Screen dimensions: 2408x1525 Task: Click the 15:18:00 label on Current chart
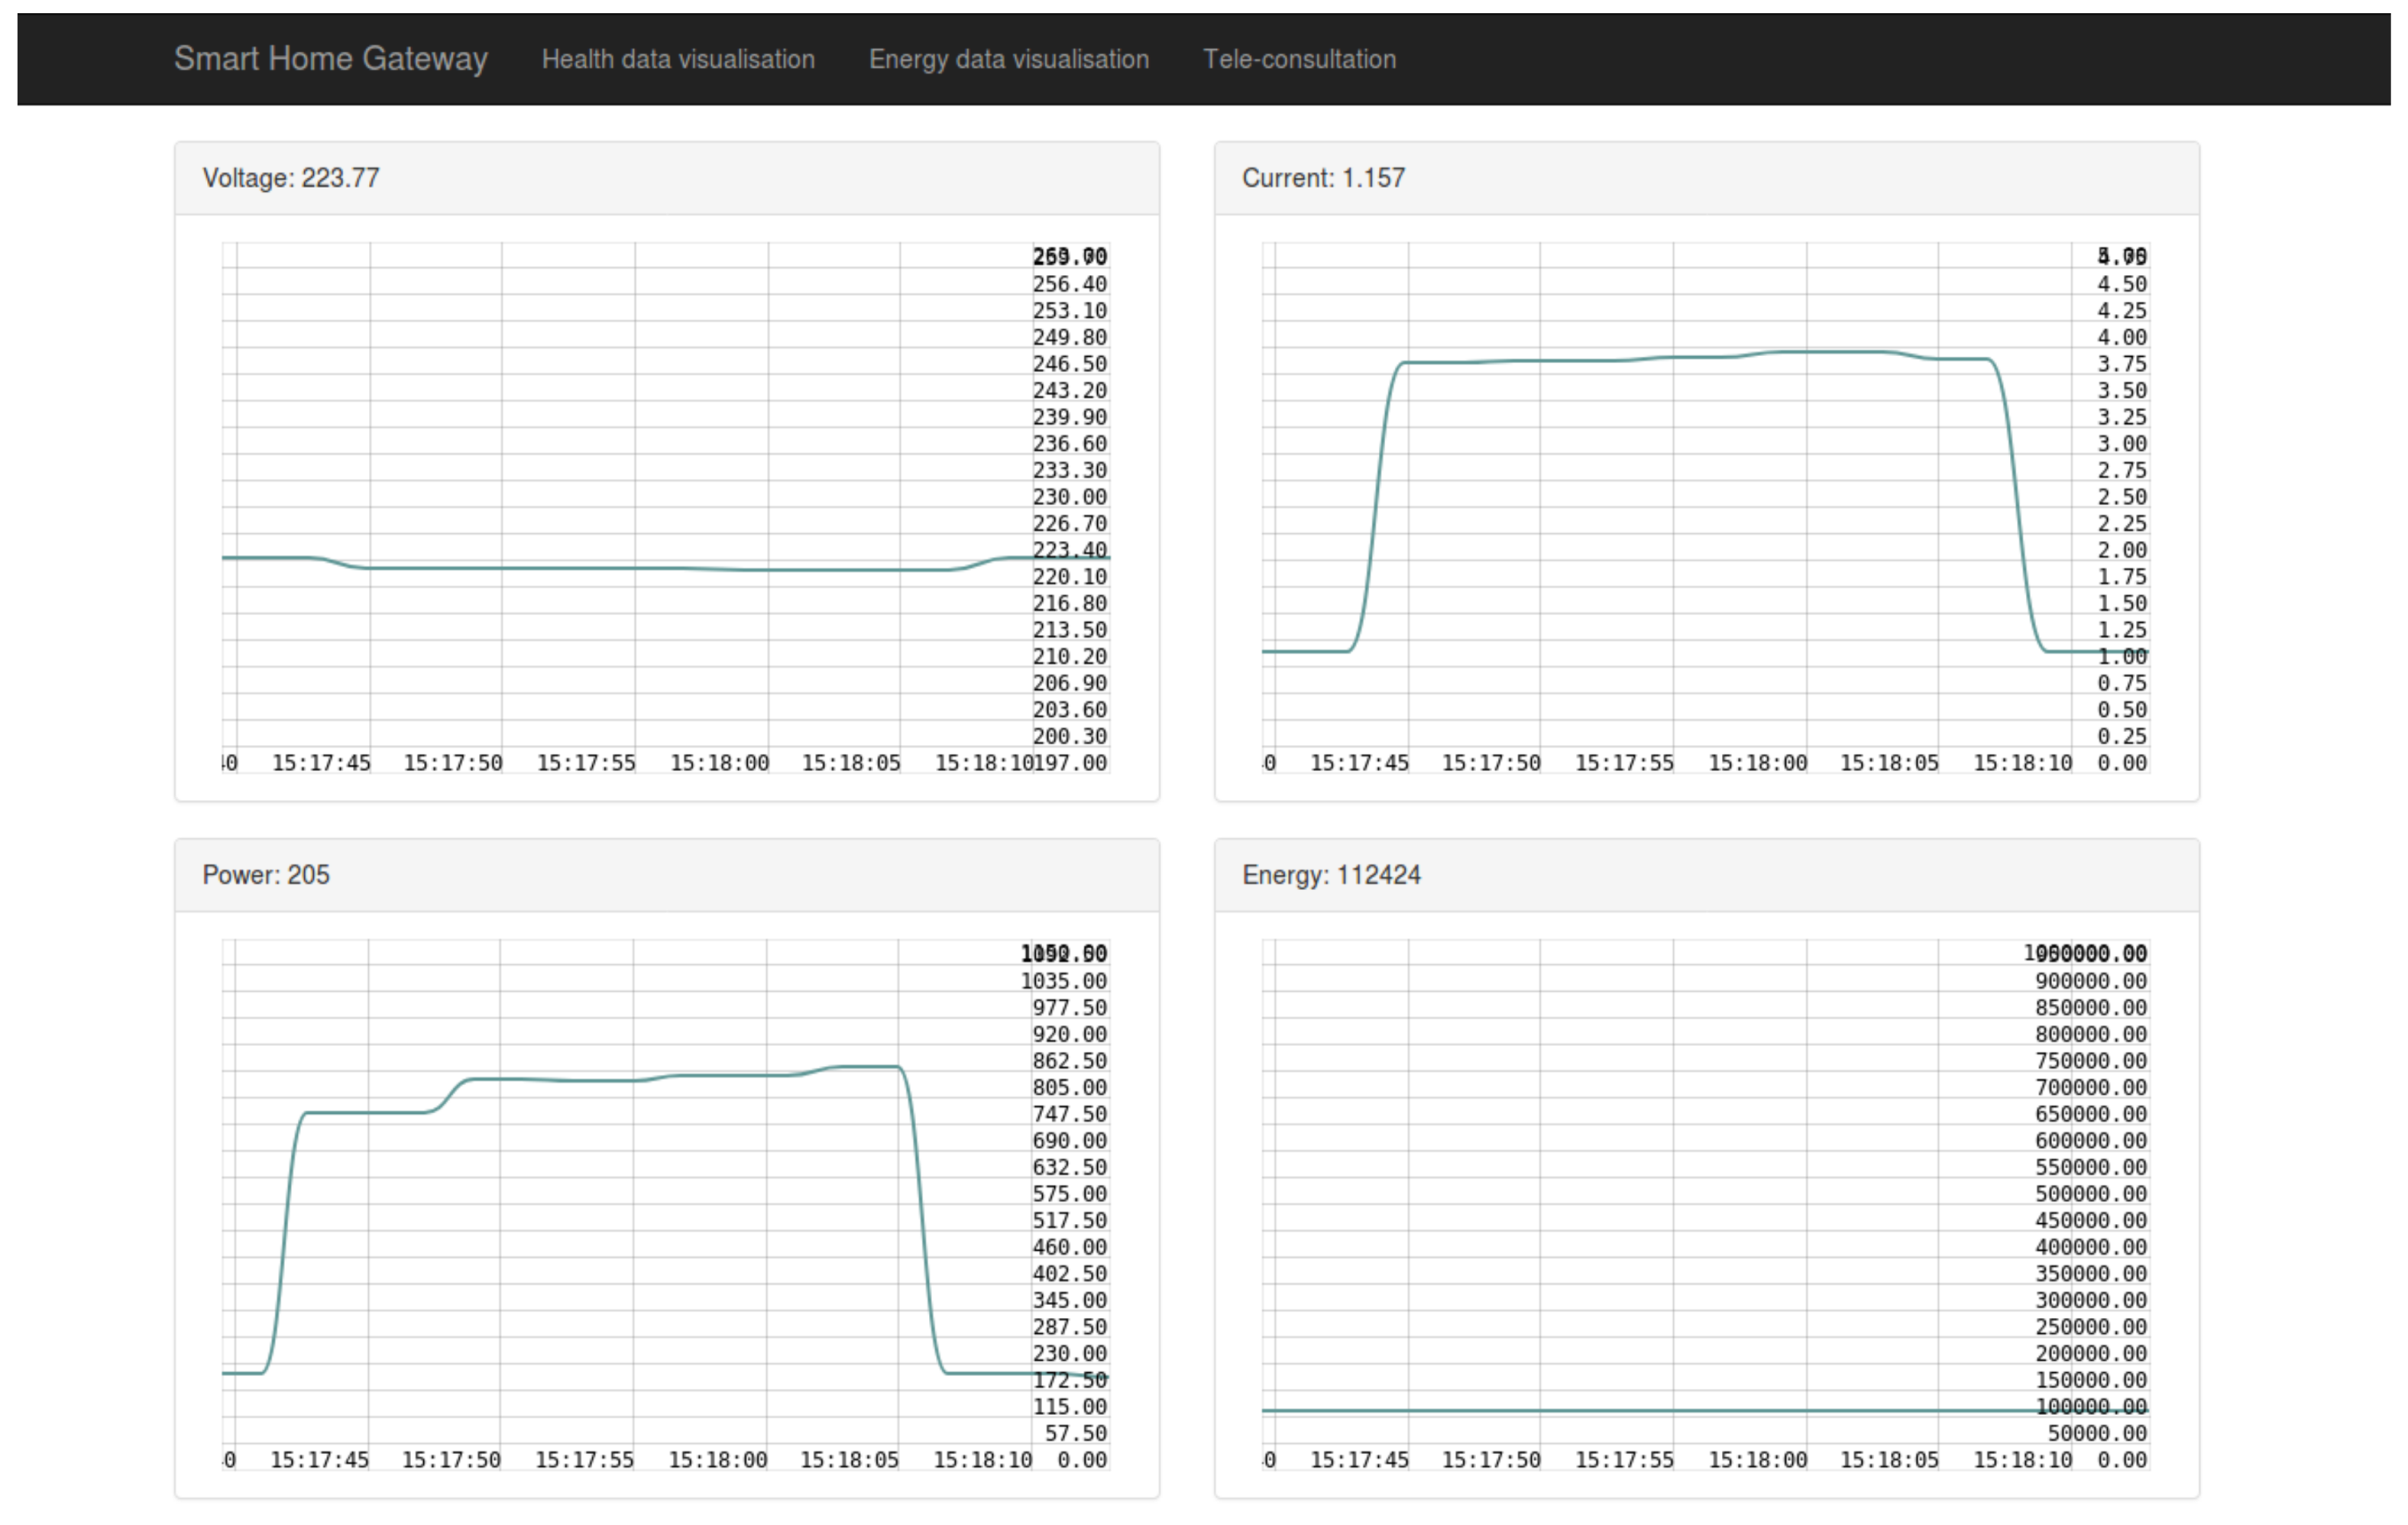[x=1757, y=763]
